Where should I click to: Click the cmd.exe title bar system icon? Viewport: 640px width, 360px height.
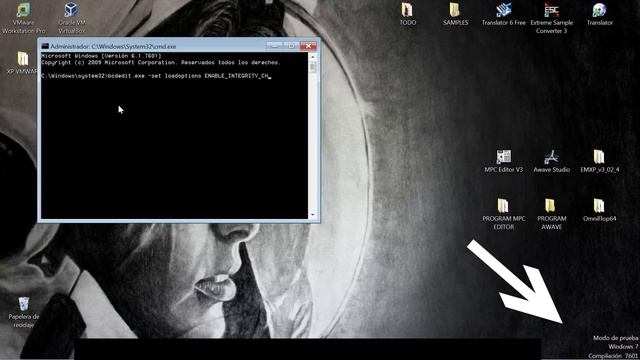[45, 46]
